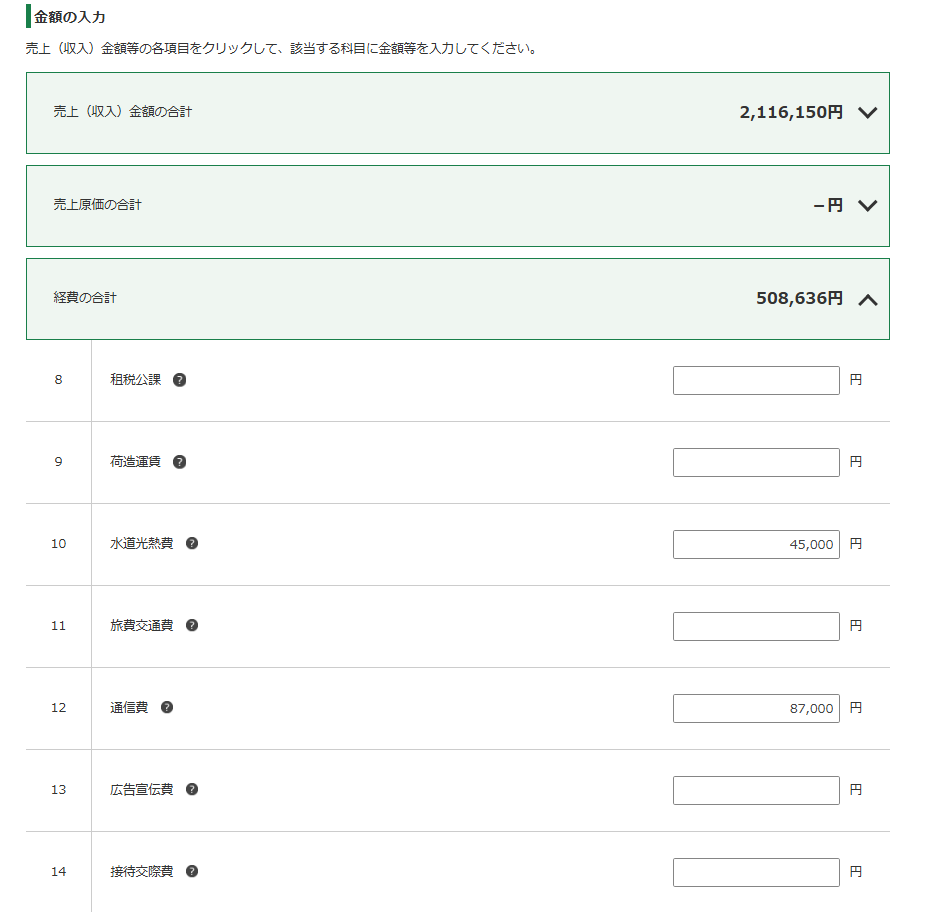The image size is (931, 912).
Task: Open help for 広告宣伝費
Action: coord(192,790)
